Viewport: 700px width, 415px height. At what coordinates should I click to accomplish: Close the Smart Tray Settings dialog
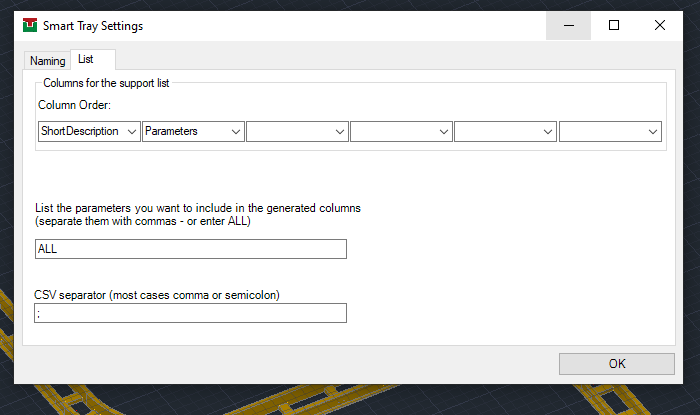pos(659,25)
